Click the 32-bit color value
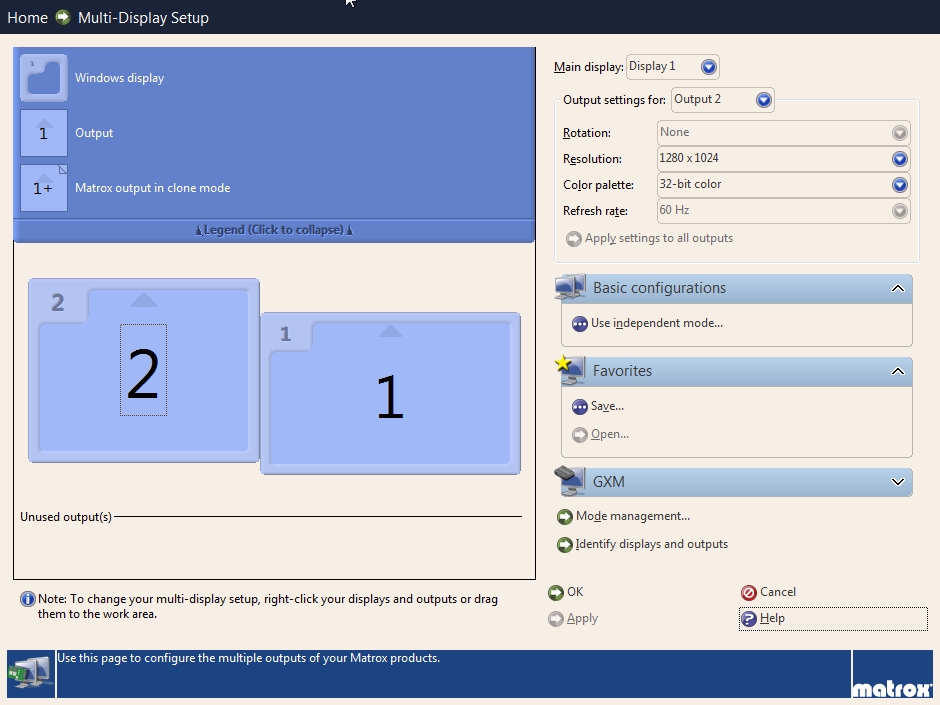The image size is (940, 705). pos(690,184)
